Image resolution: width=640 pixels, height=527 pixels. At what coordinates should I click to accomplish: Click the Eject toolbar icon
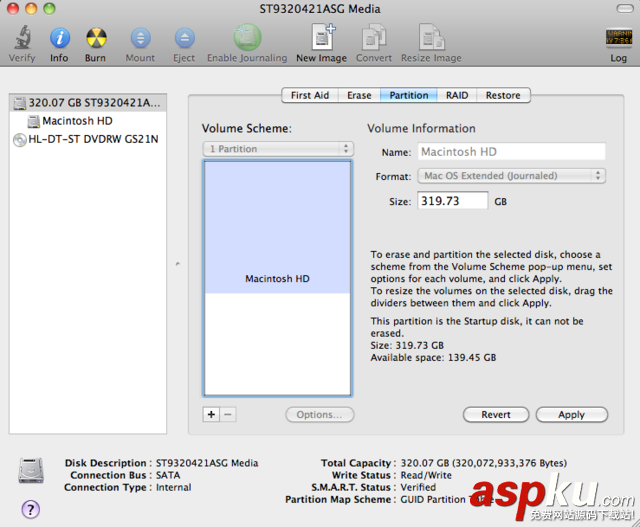click(x=184, y=38)
